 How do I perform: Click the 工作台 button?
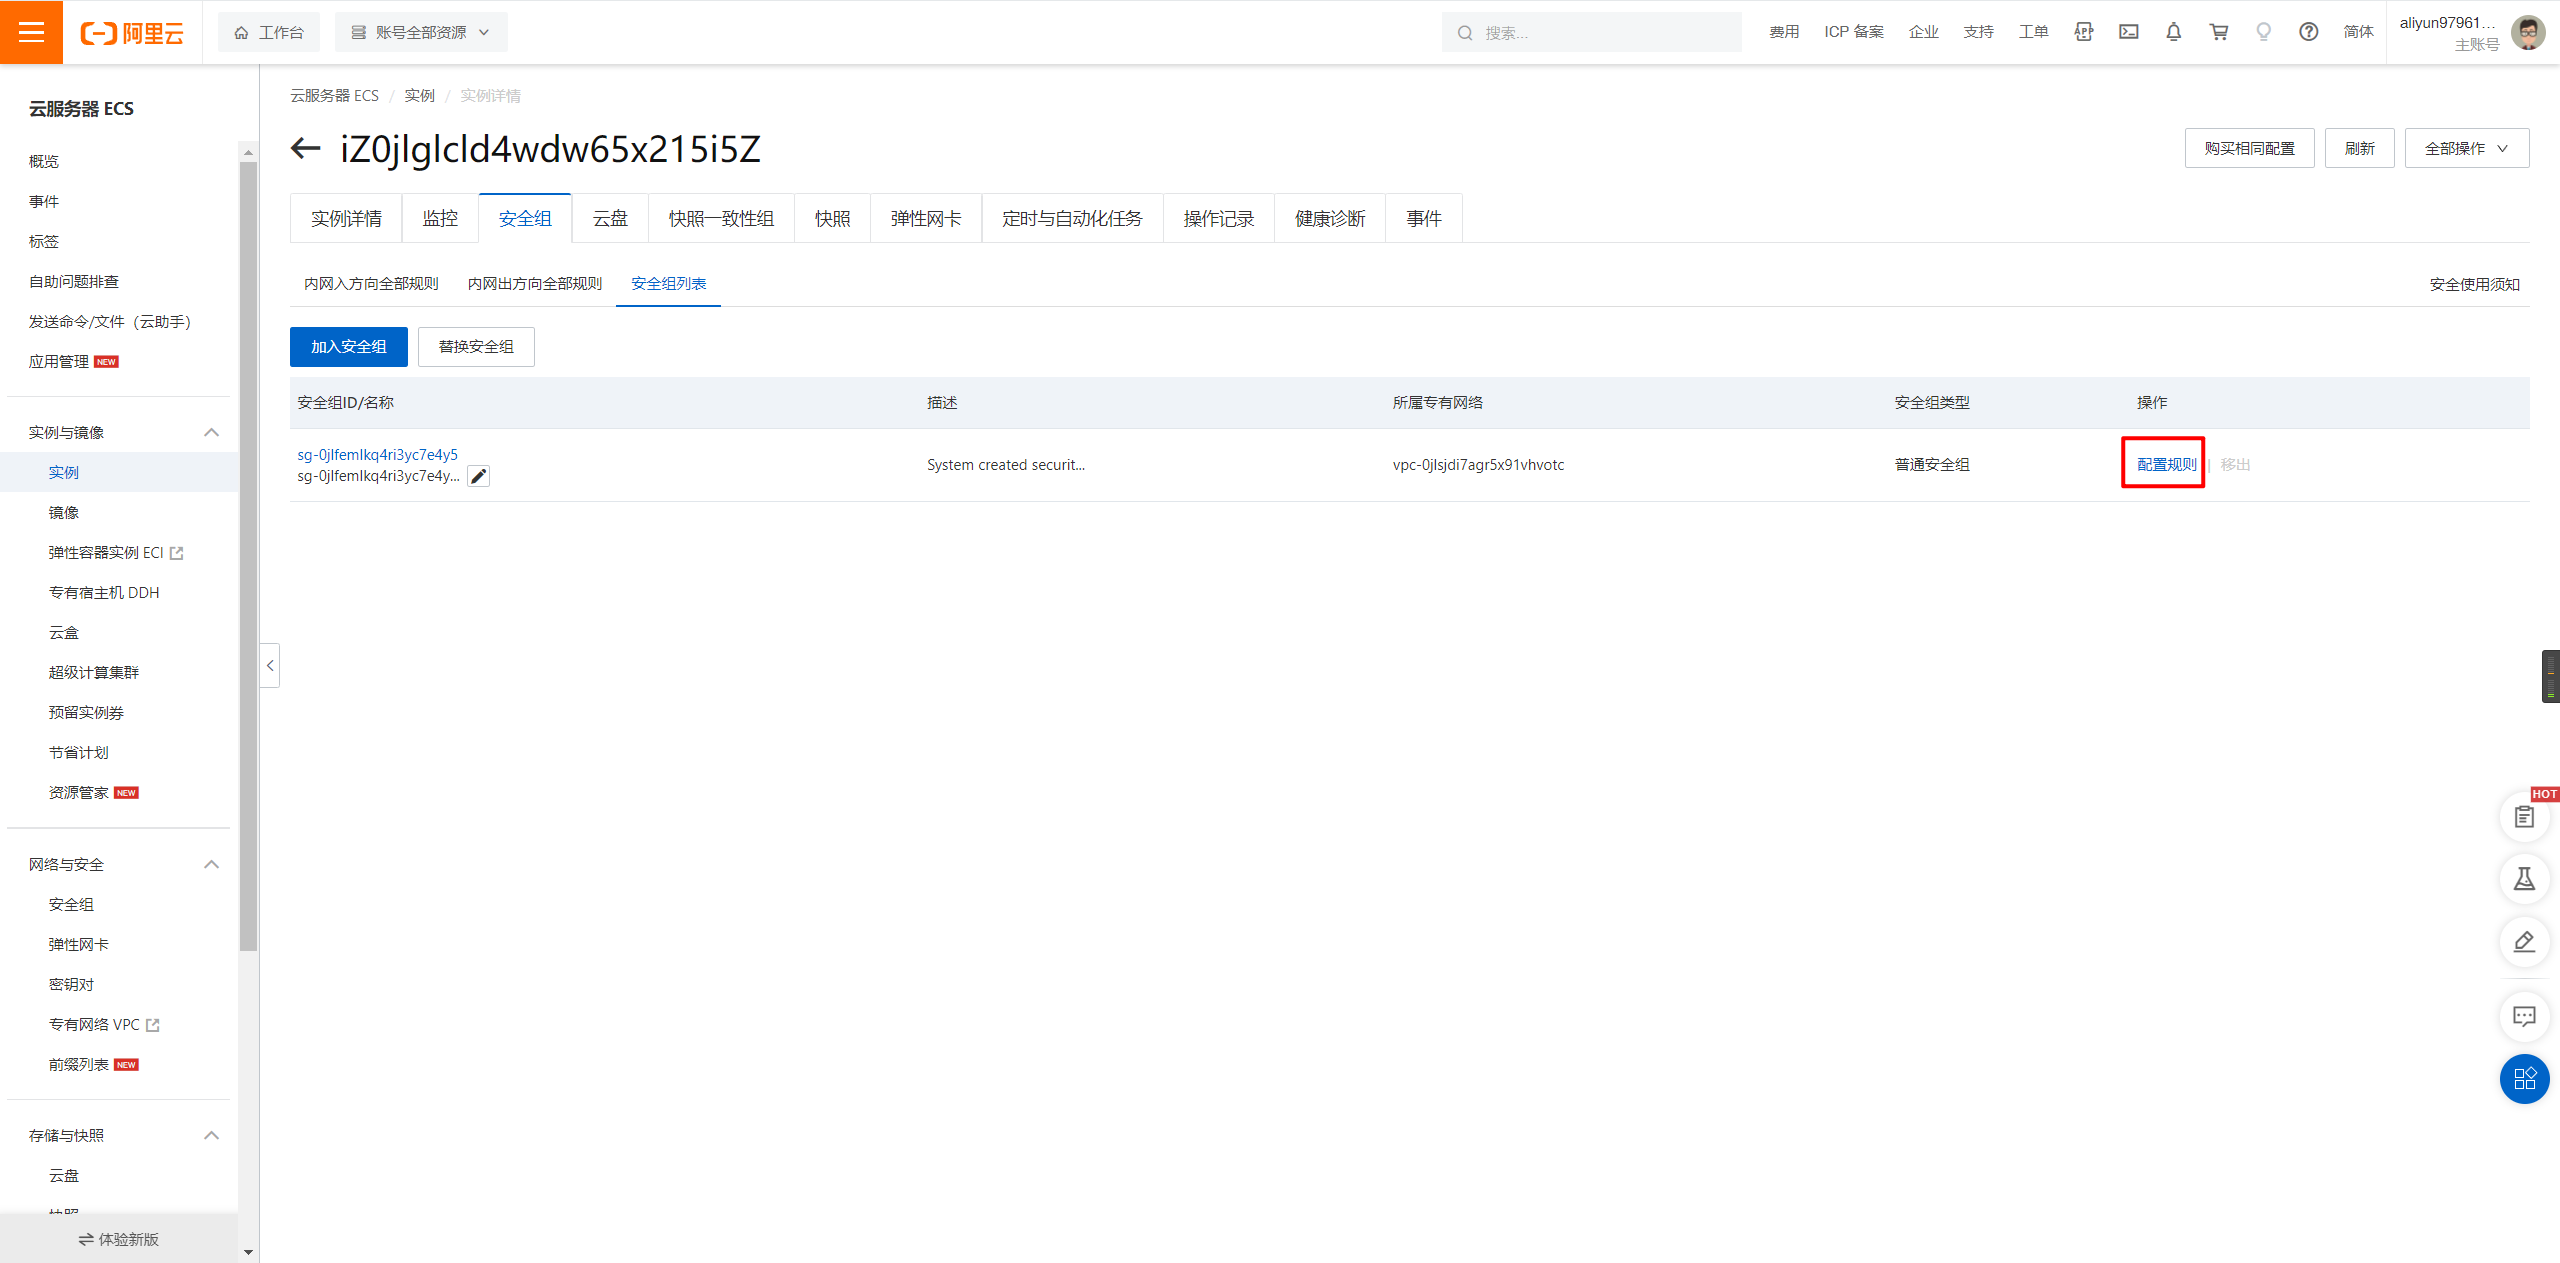[x=269, y=33]
